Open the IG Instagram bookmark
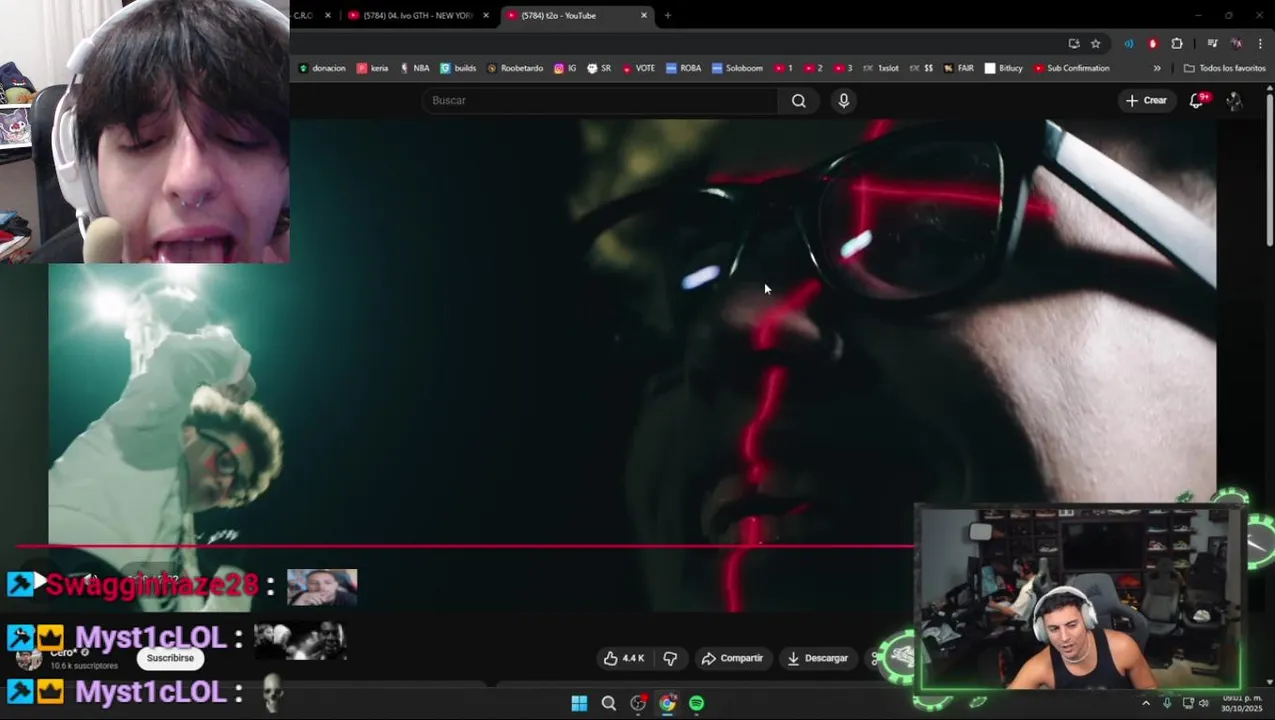The image size is (1275, 720). (x=565, y=68)
